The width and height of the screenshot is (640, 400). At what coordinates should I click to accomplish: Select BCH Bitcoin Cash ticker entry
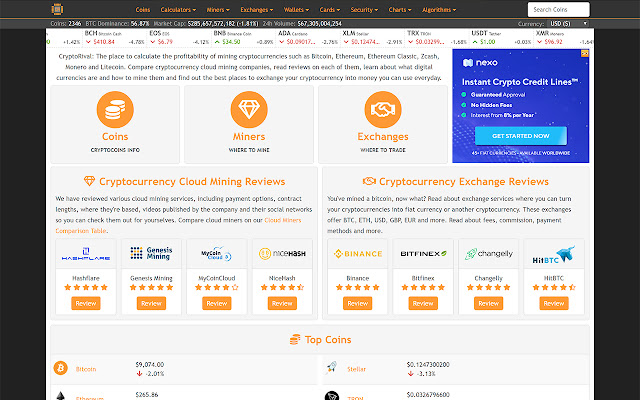coord(114,38)
